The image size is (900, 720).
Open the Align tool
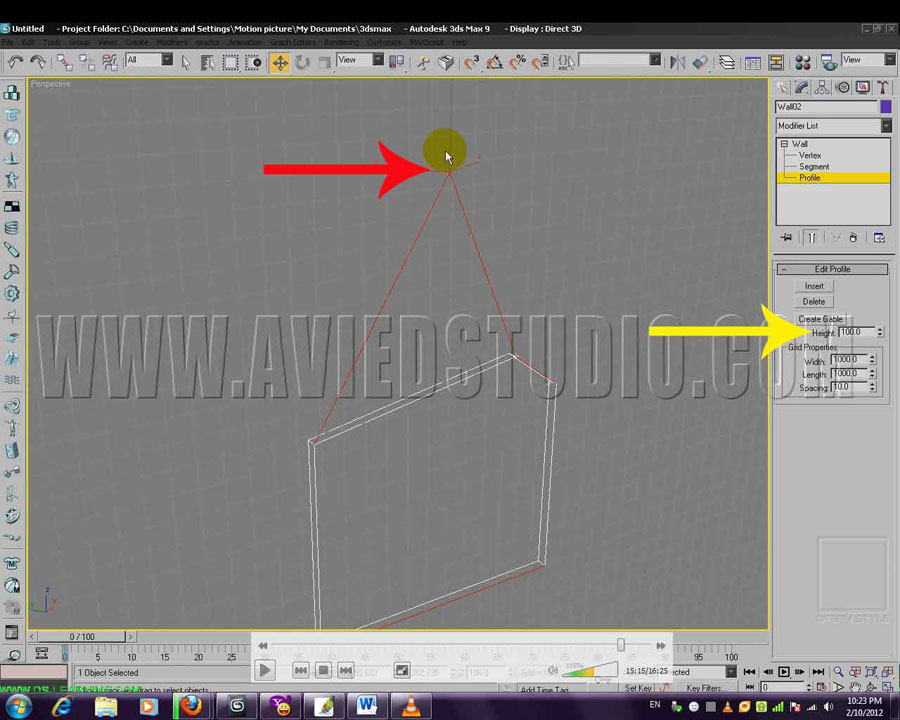click(x=700, y=62)
